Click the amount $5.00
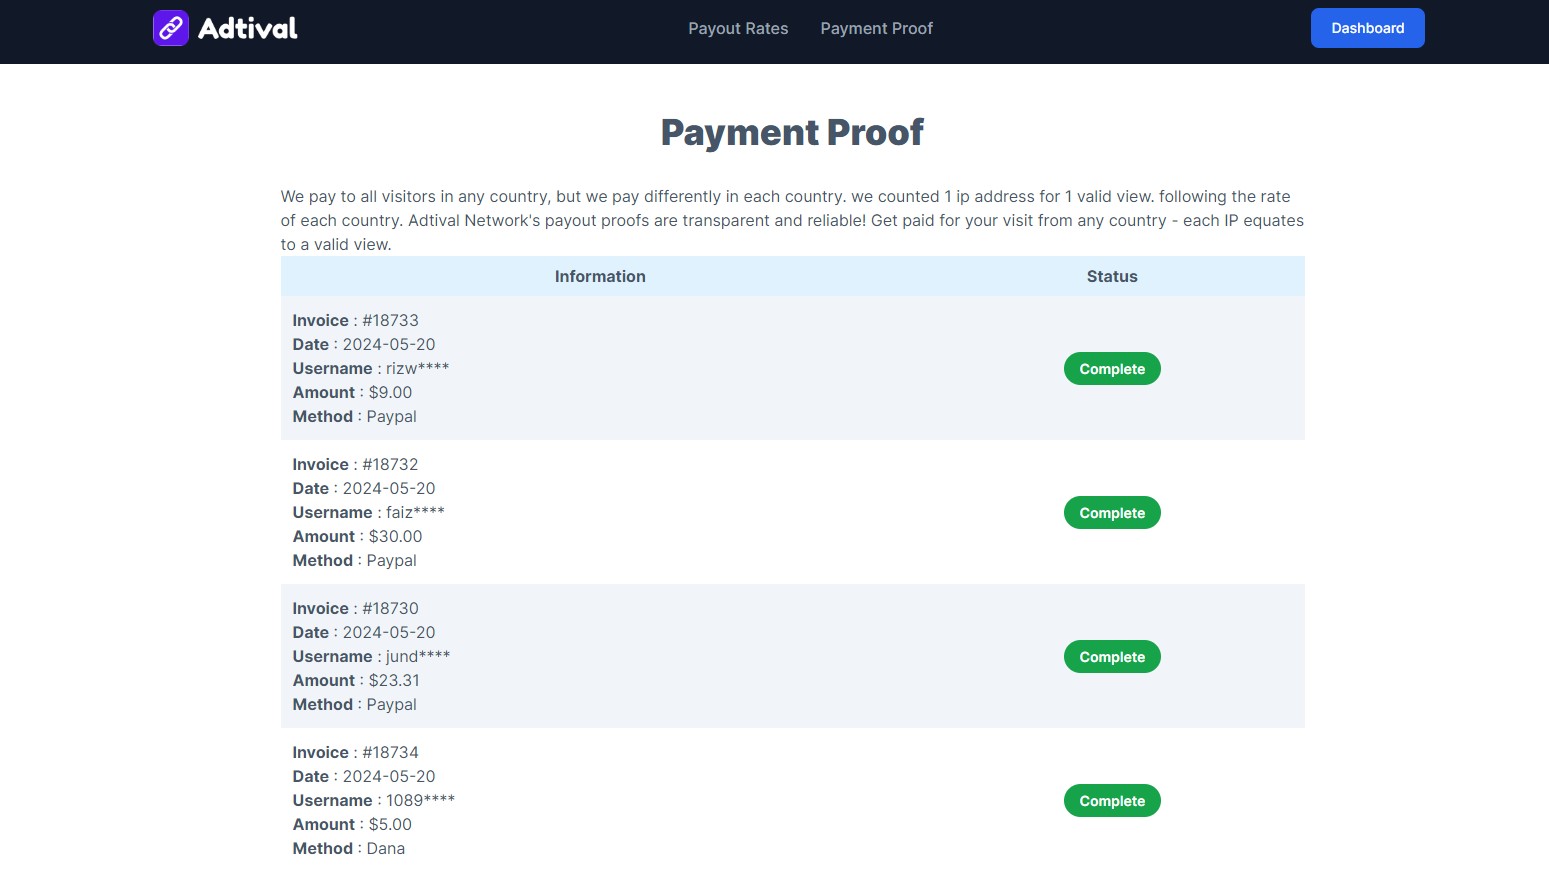Image resolution: width=1549 pixels, height=871 pixels. [x=390, y=824]
